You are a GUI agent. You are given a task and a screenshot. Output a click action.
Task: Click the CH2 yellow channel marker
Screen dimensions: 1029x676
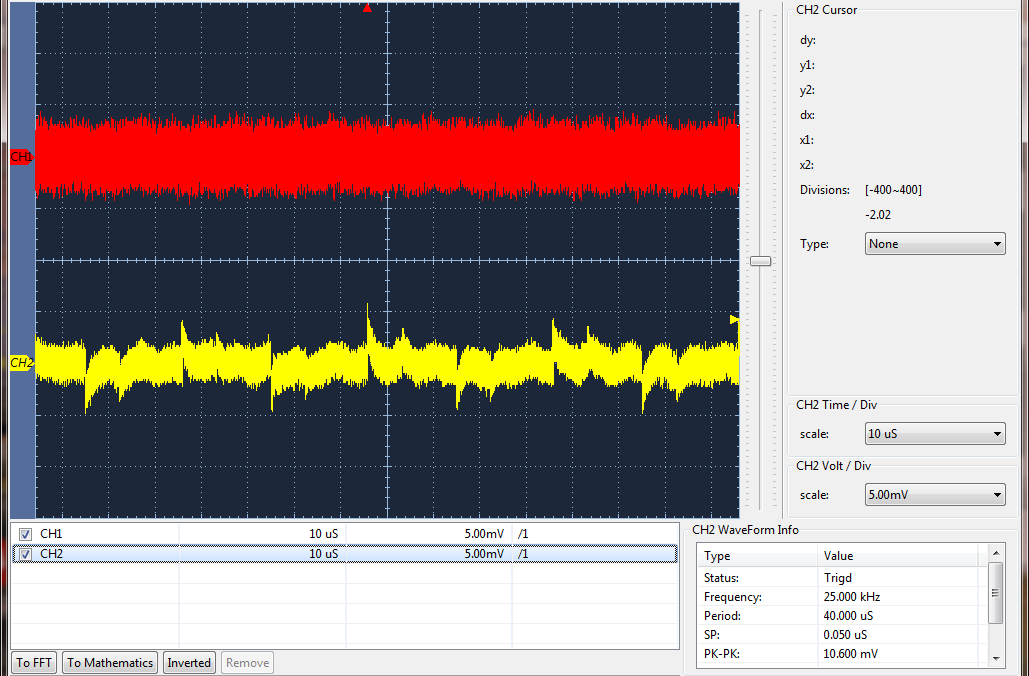click(x=21, y=363)
